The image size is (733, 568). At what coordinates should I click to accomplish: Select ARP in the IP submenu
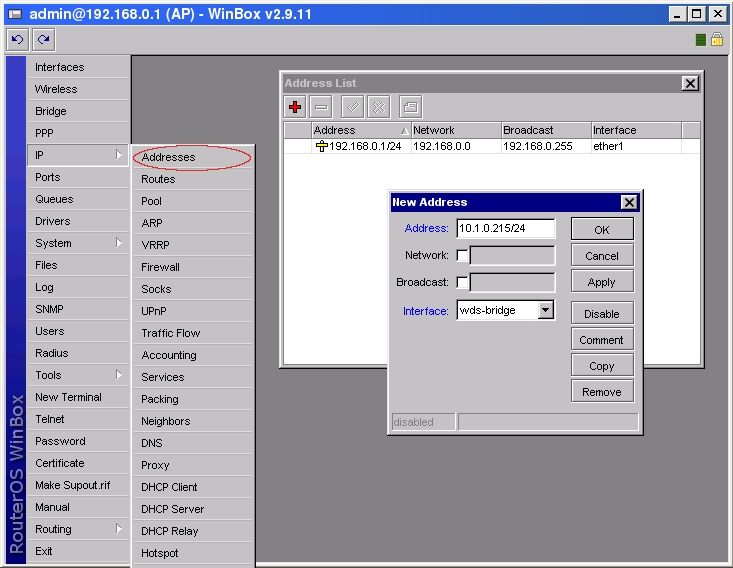pyautogui.click(x=193, y=223)
